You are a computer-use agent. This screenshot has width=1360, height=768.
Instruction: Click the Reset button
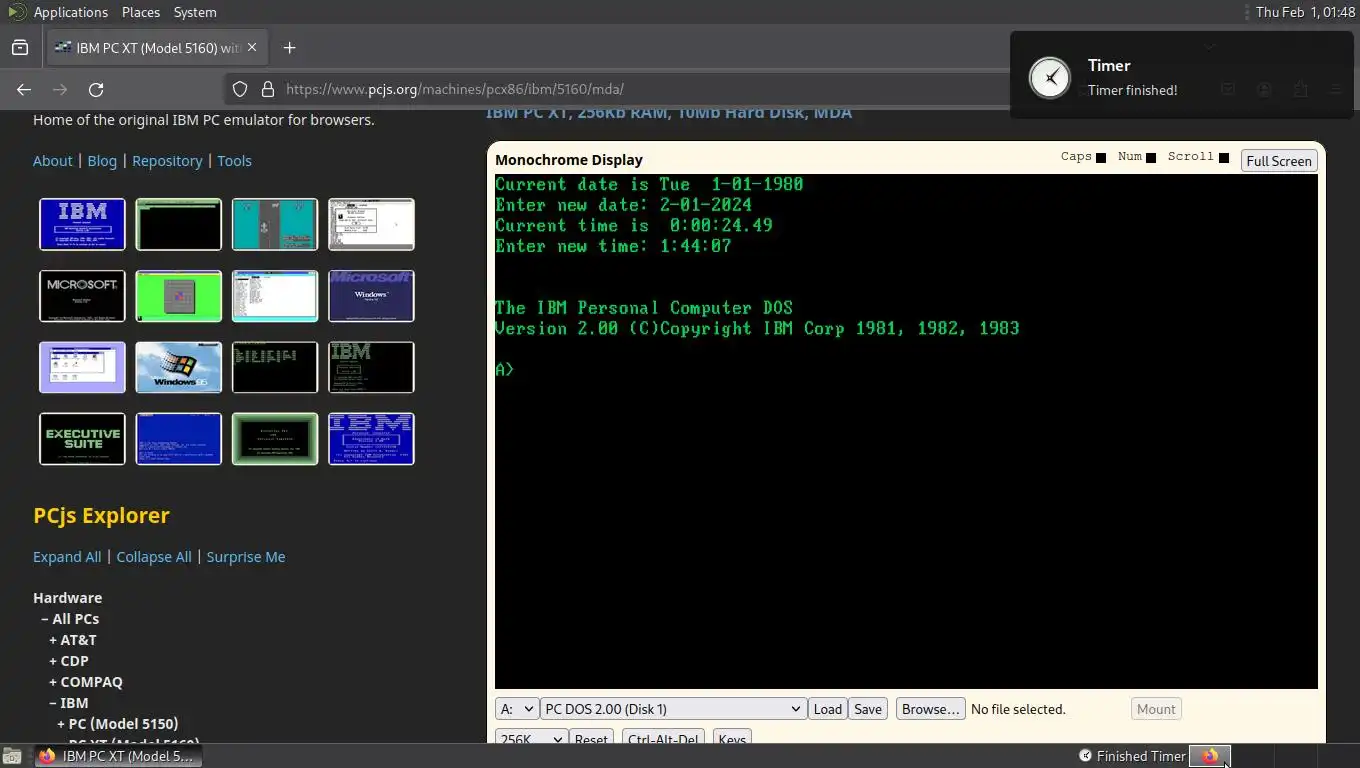(x=591, y=739)
